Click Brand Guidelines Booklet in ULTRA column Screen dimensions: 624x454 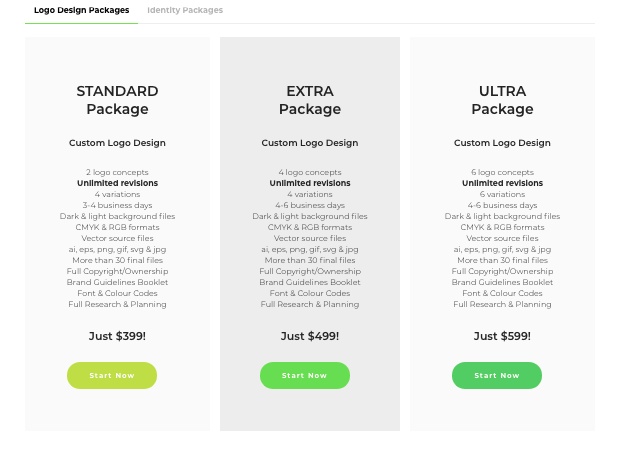coord(502,282)
